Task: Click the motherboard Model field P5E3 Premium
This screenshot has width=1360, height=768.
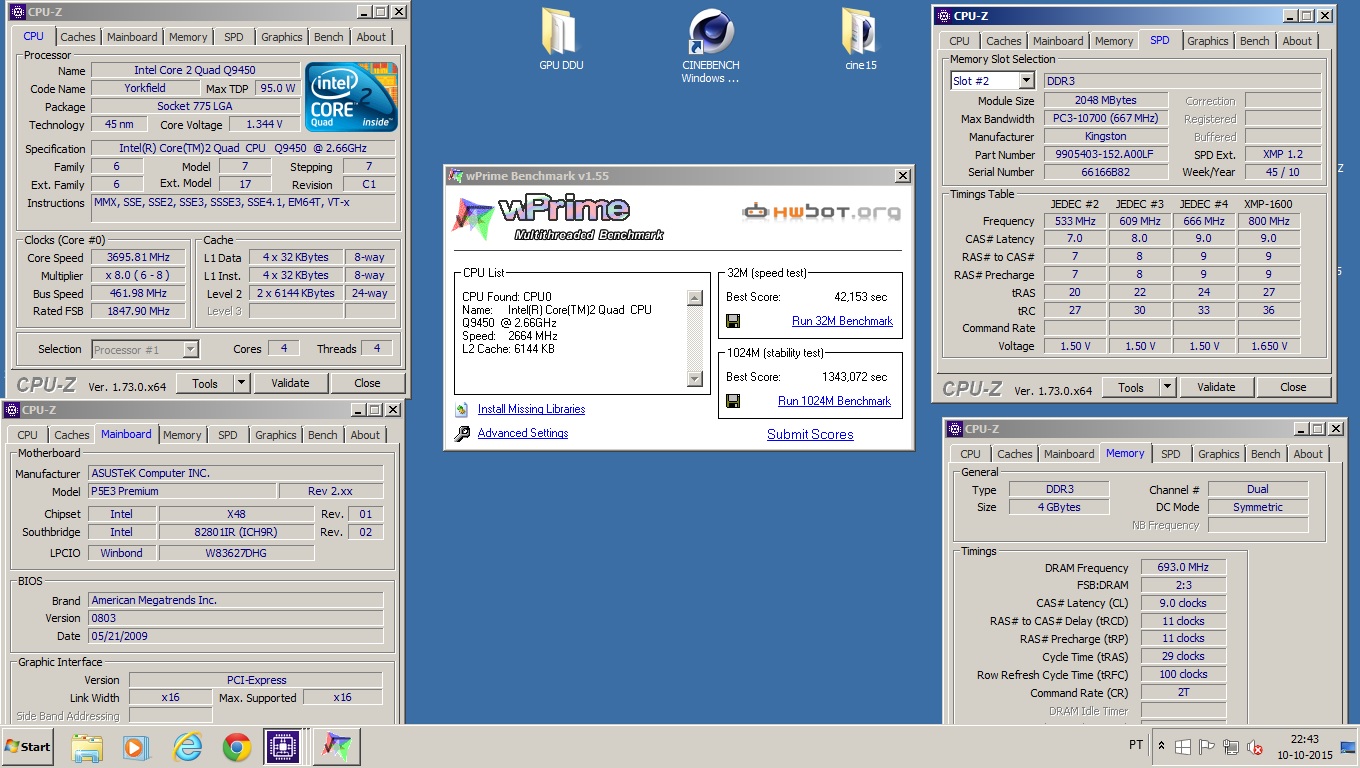Action: (182, 491)
